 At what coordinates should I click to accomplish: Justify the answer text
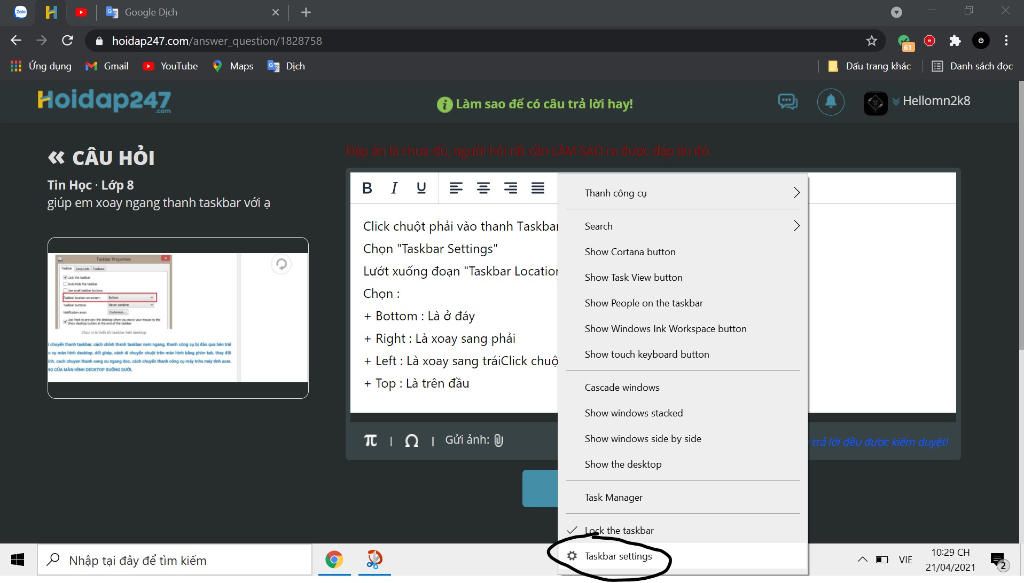point(537,188)
